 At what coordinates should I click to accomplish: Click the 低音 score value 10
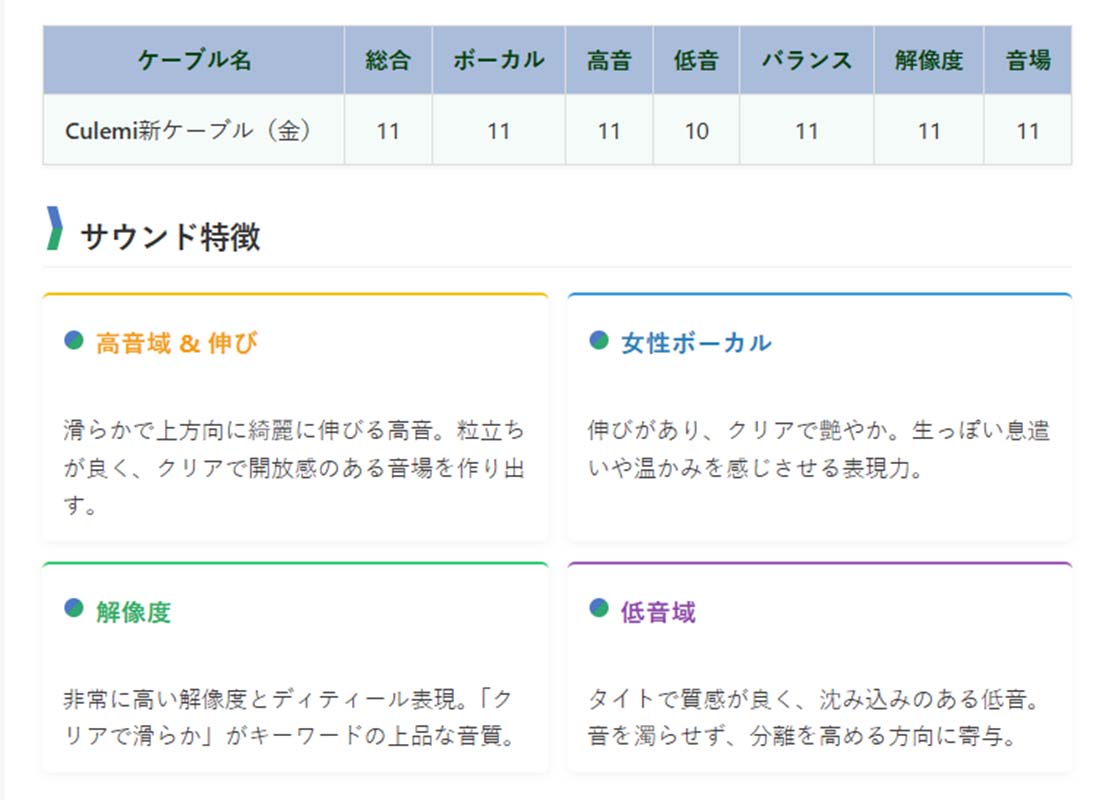(x=696, y=131)
